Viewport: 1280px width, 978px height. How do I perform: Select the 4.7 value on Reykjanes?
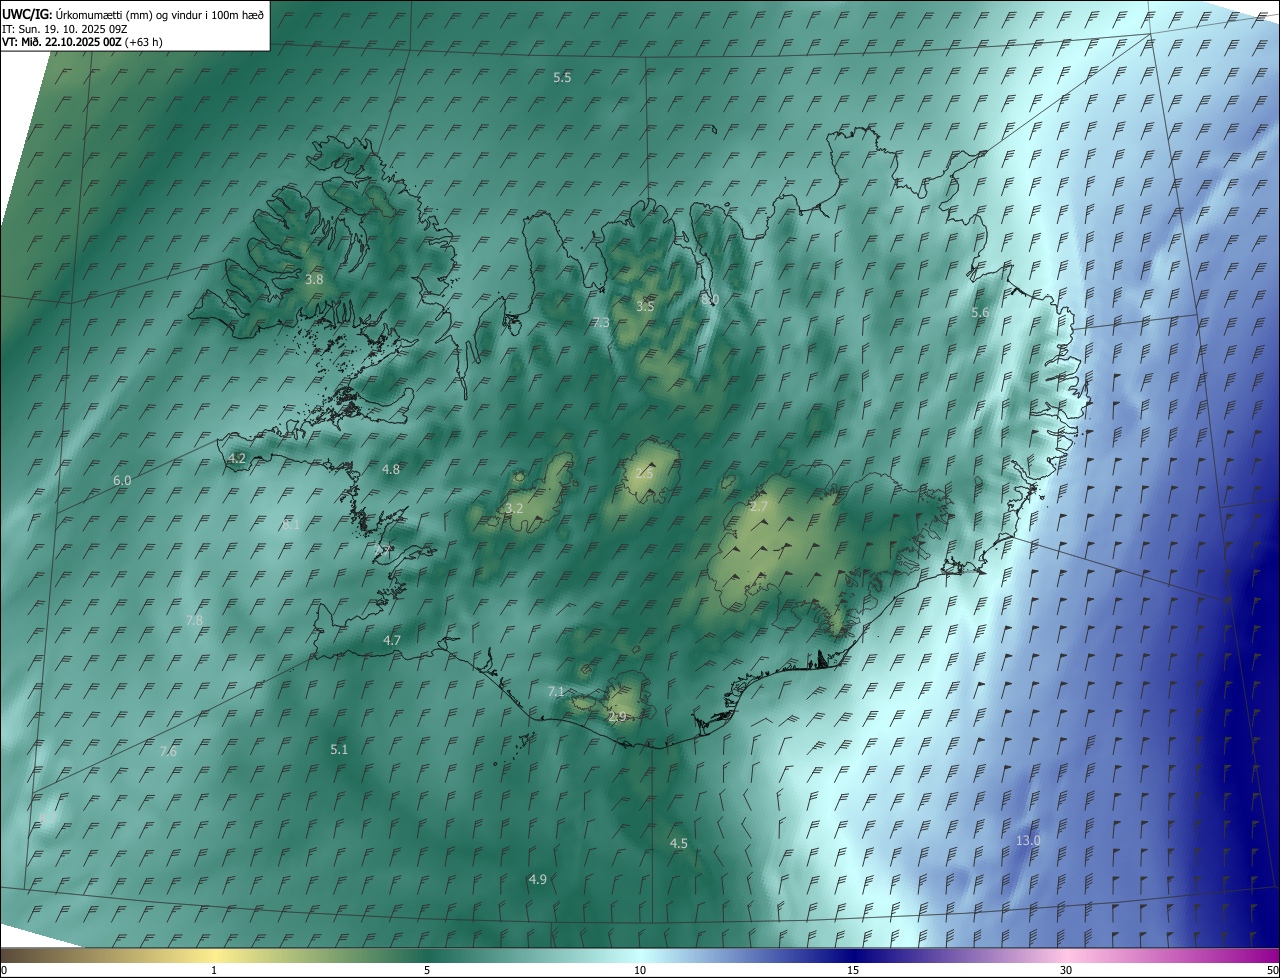392,640
